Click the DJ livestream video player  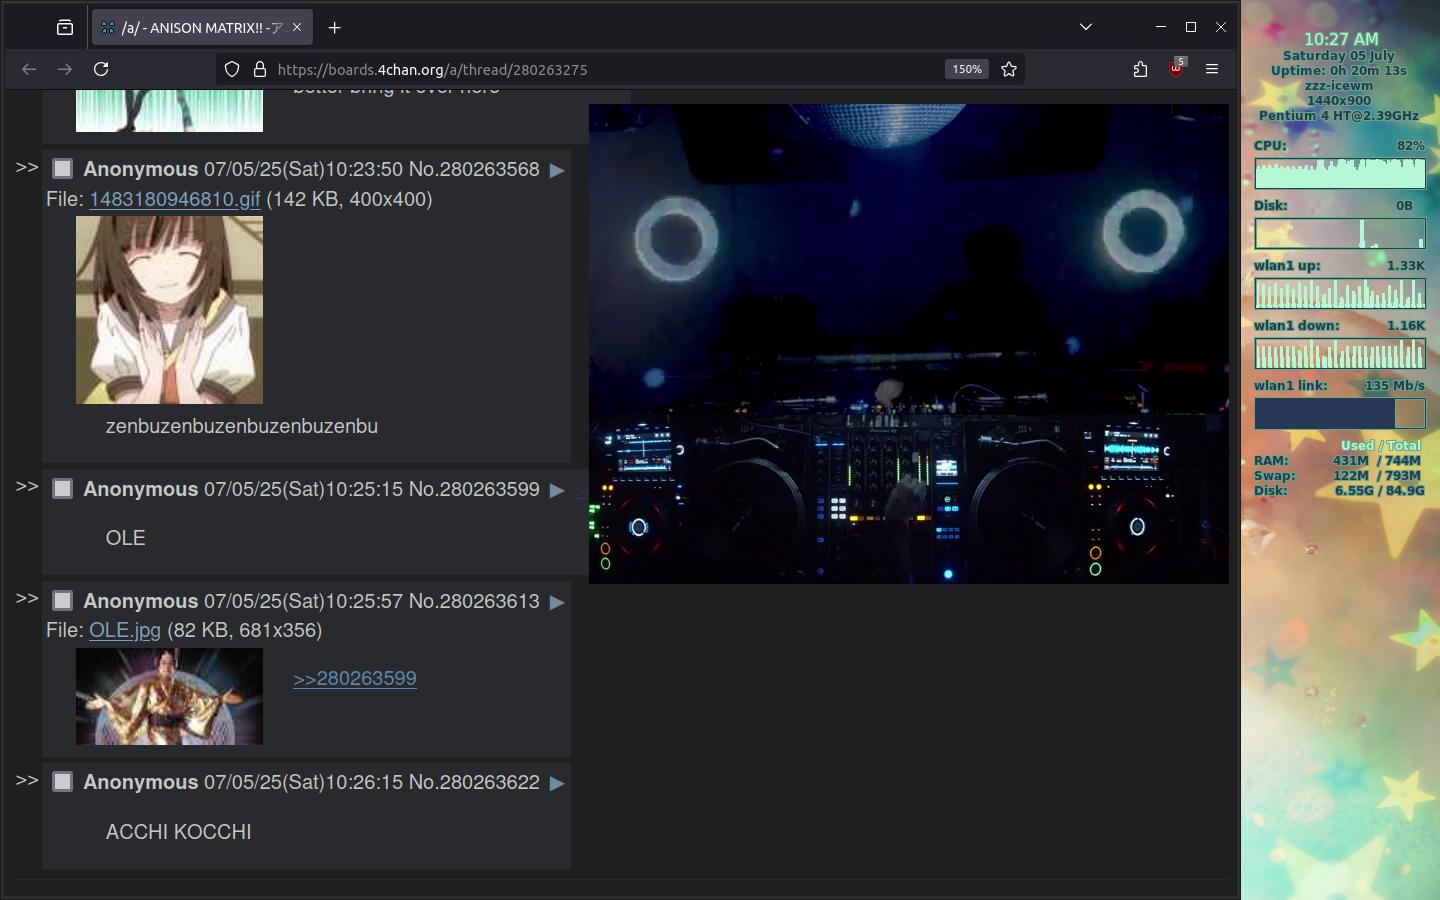[x=909, y=343]
